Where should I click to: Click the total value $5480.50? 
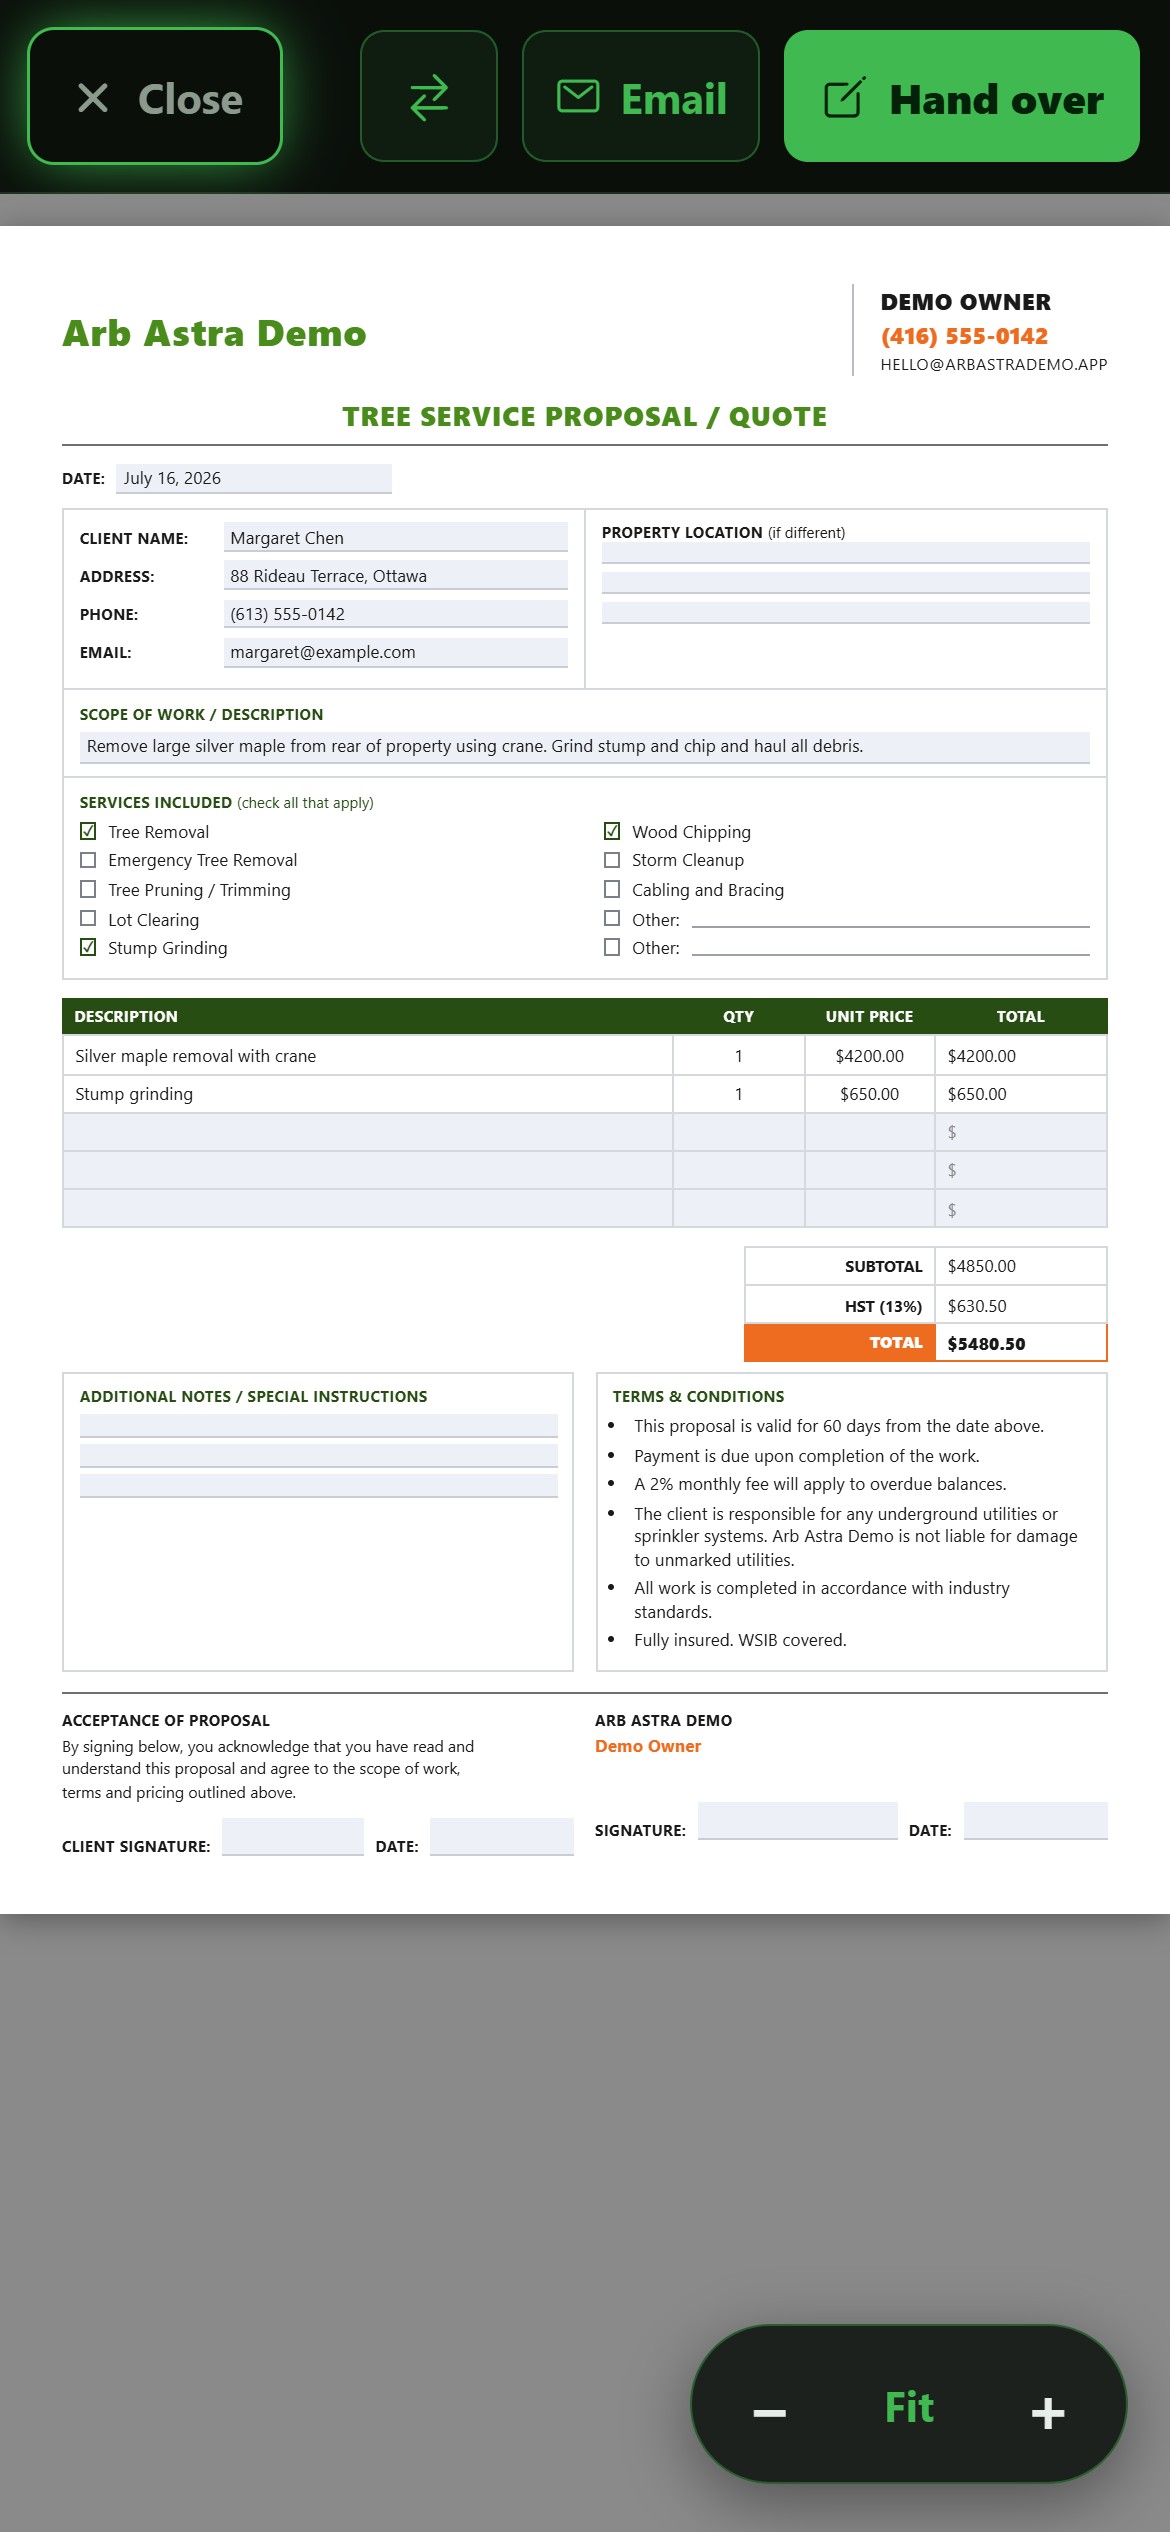tap(1021, 1343)
